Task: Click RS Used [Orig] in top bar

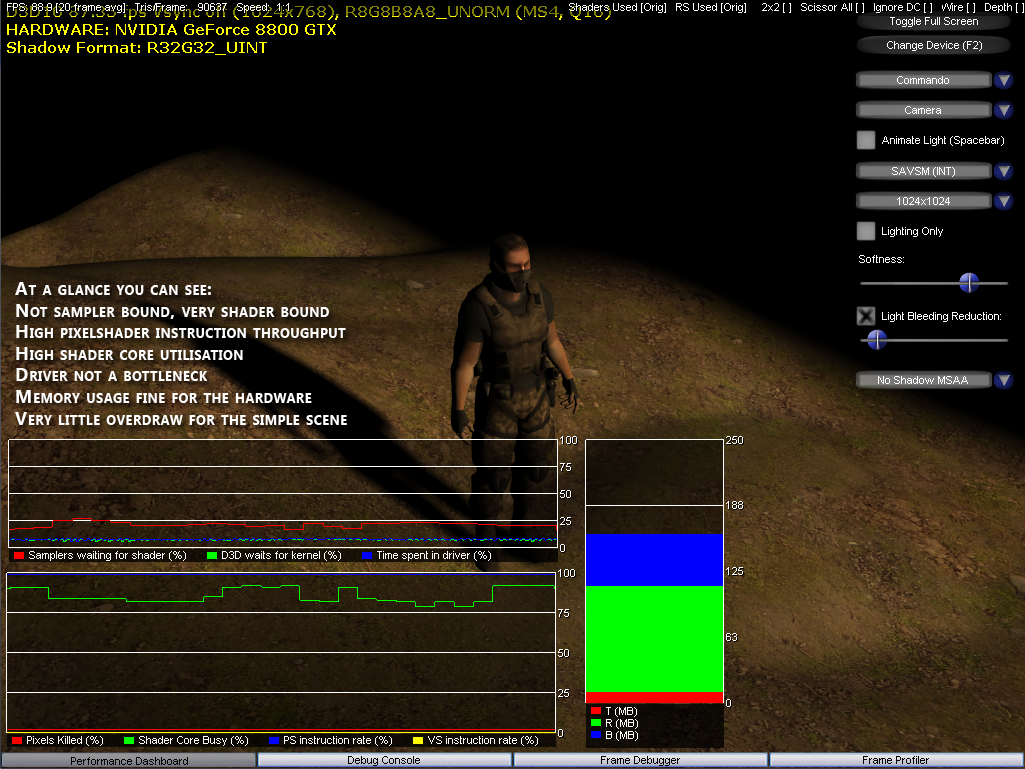Action: point(711,7)
